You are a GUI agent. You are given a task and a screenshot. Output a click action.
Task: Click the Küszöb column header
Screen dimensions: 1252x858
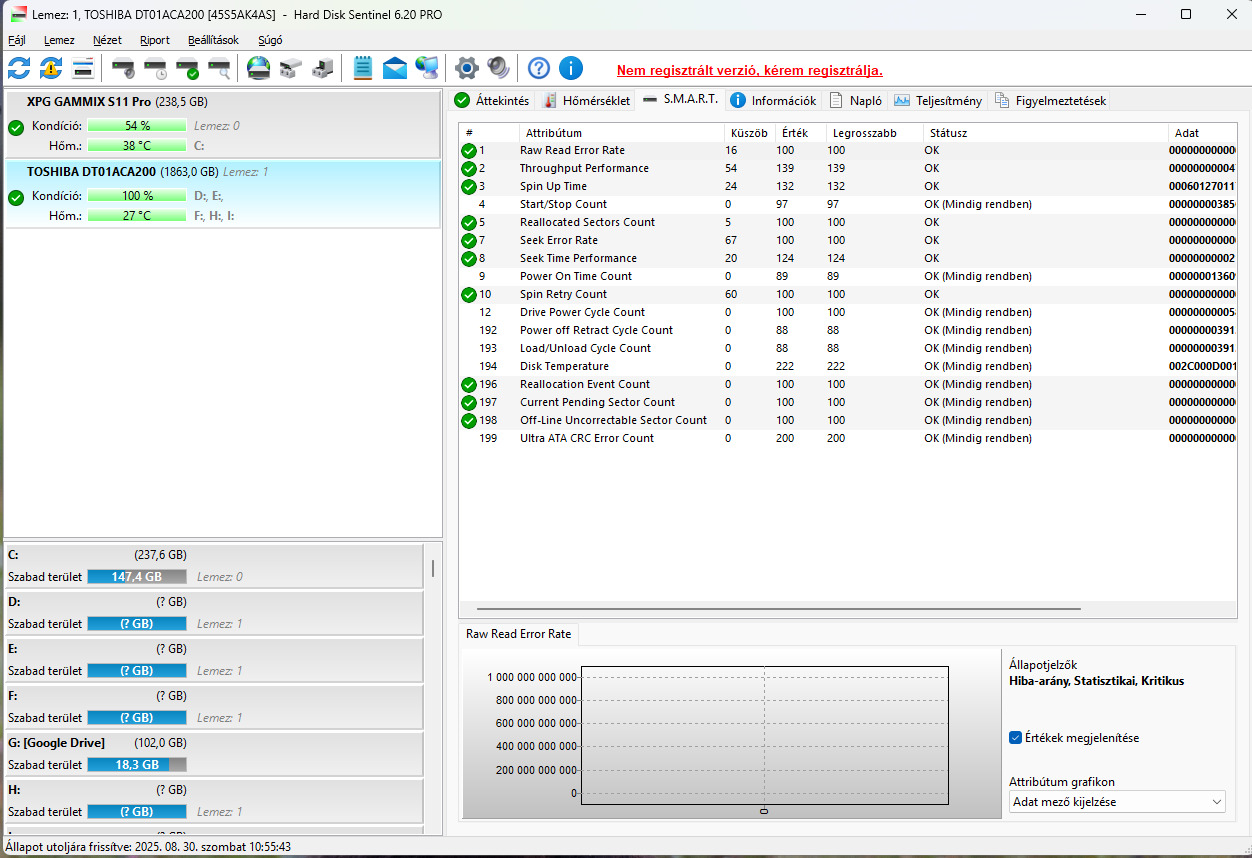click(749, 132)
